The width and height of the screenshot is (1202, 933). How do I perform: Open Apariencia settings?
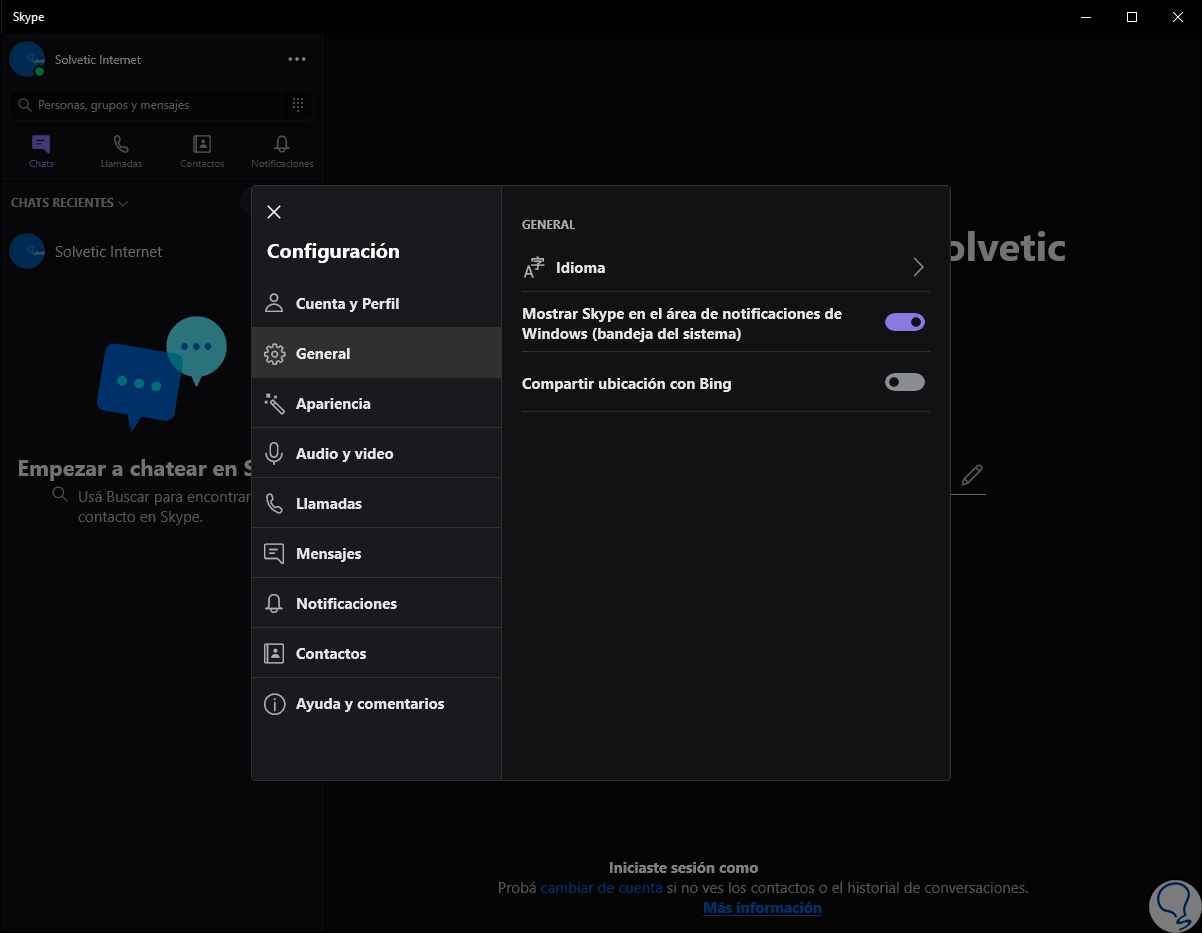click(376, 403)
